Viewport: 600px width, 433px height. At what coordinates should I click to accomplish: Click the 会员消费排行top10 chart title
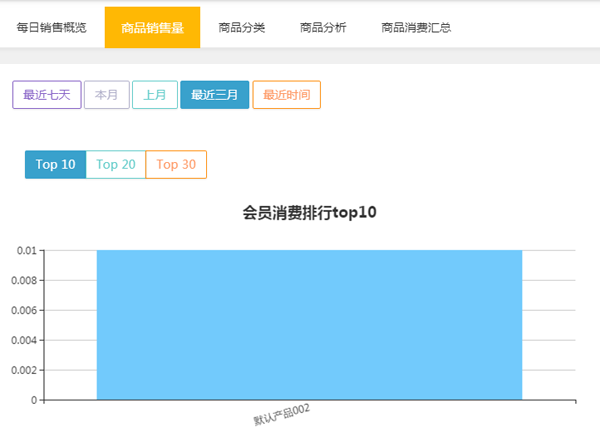click(x=309, y=212)
